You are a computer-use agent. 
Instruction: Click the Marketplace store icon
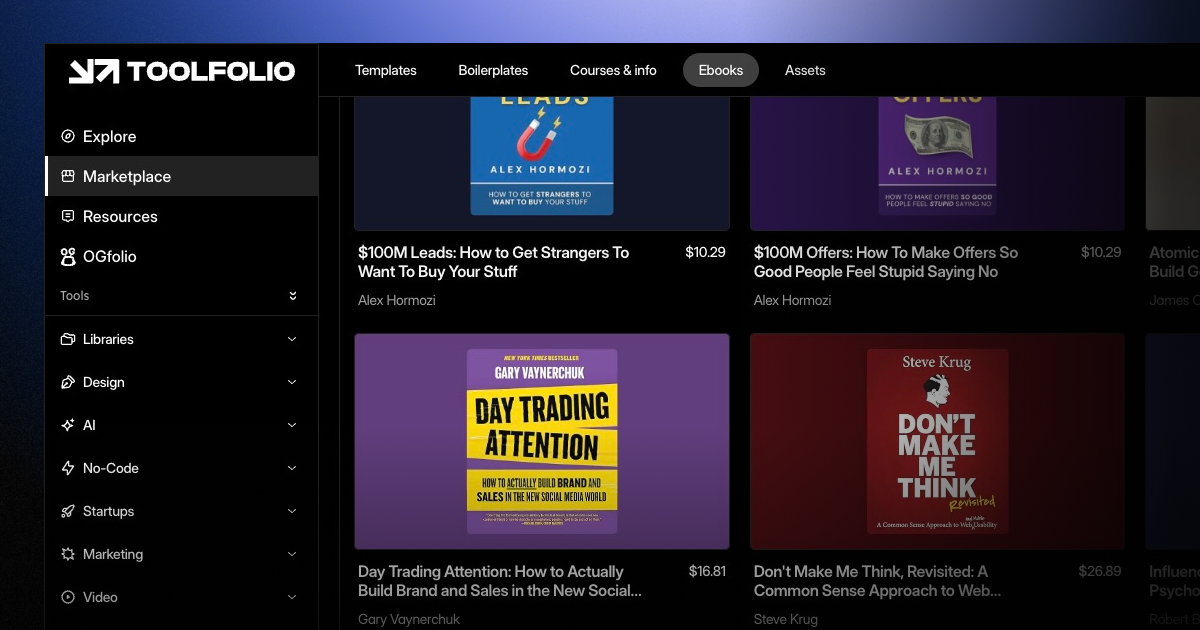(x=68, y=176)
